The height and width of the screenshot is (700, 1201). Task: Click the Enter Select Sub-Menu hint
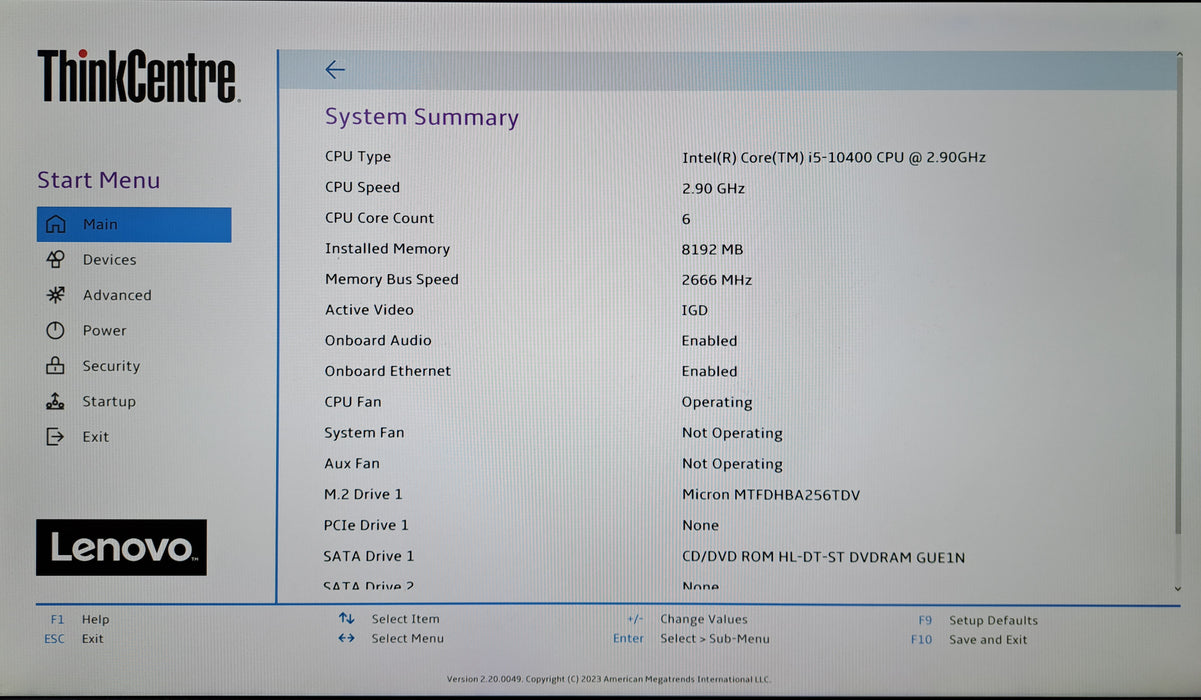pos(691,639)
